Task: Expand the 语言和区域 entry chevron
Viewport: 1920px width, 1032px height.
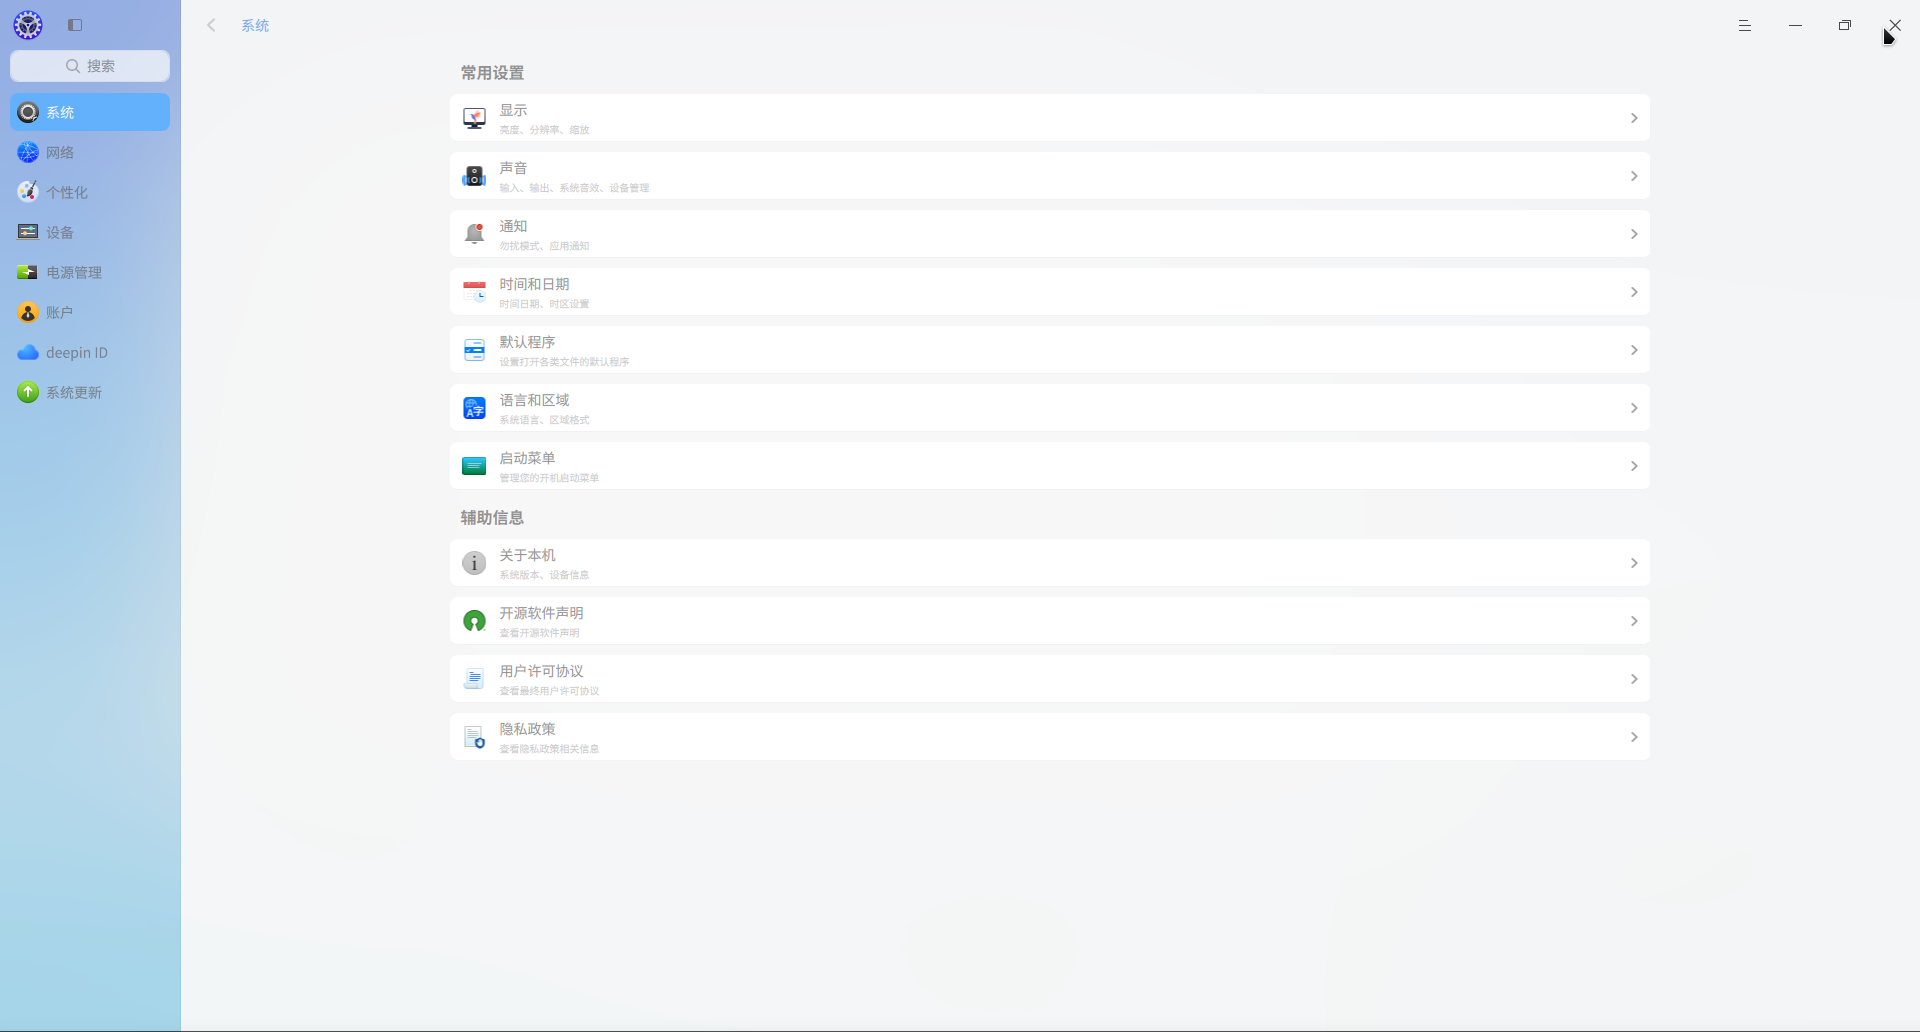Action: click(1634, 407)
